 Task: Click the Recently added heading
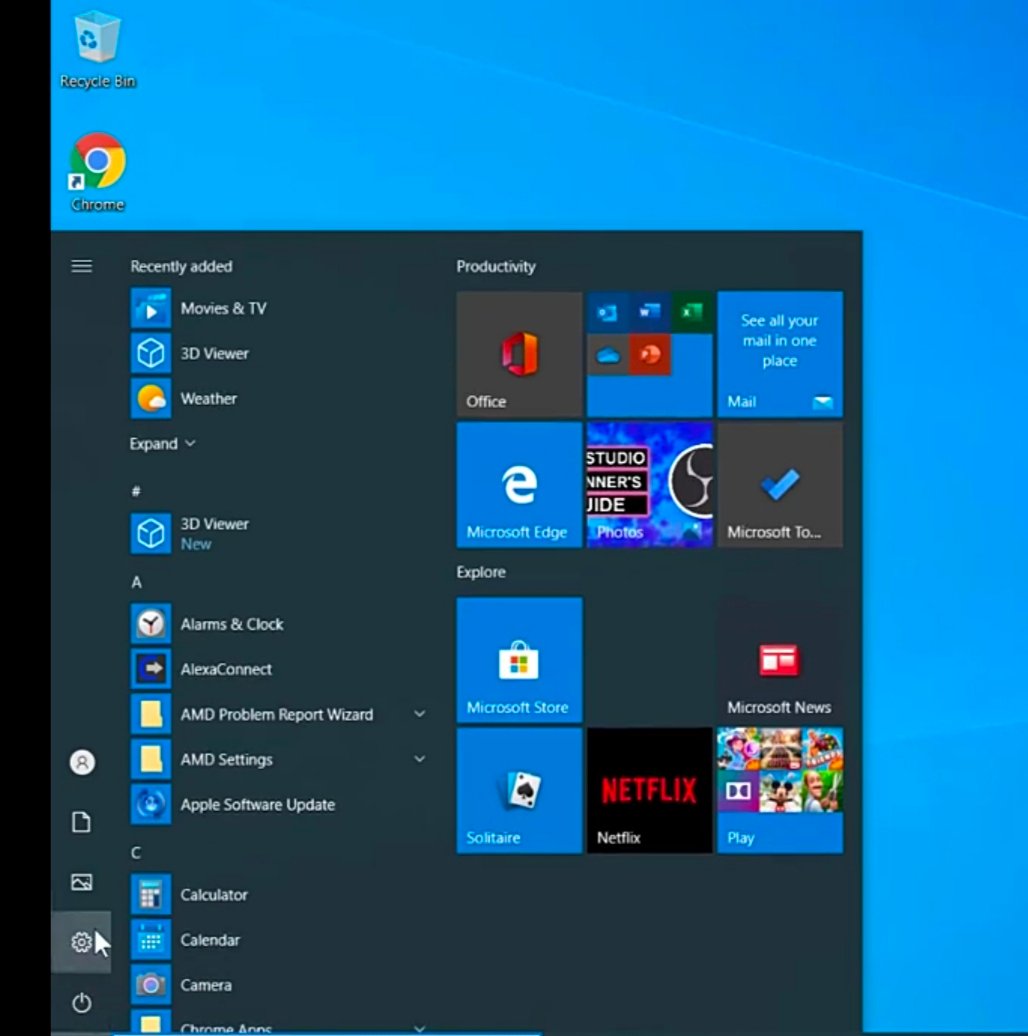pos(181,266)
